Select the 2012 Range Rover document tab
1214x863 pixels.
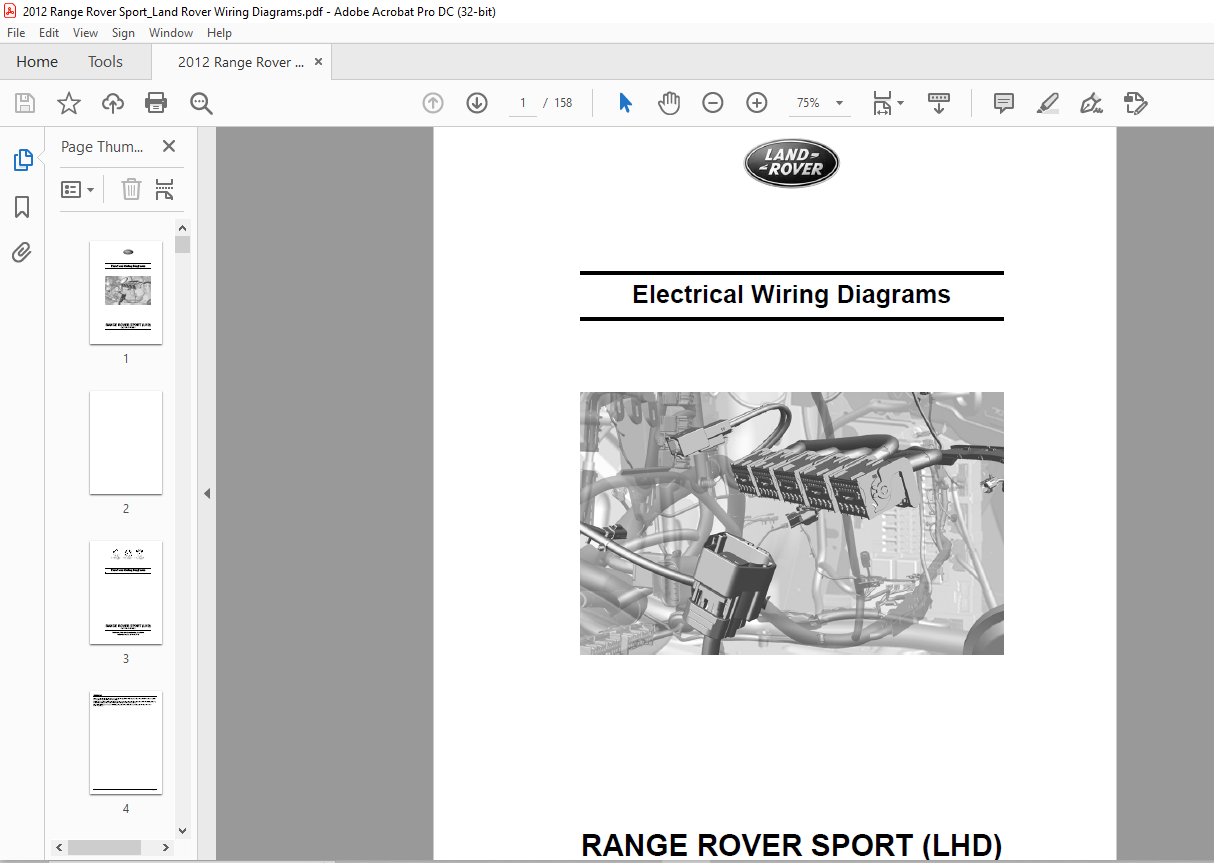tap(240, 62)
